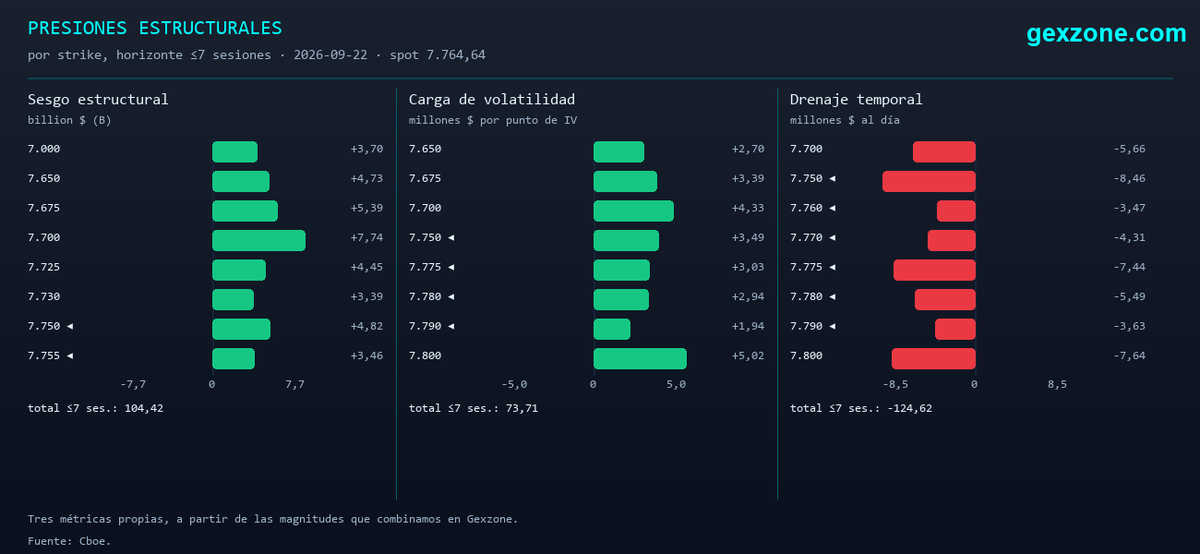Click the arrow beside 7.790 in Carga de volatilidad
1200x554 pixels.
451,326
